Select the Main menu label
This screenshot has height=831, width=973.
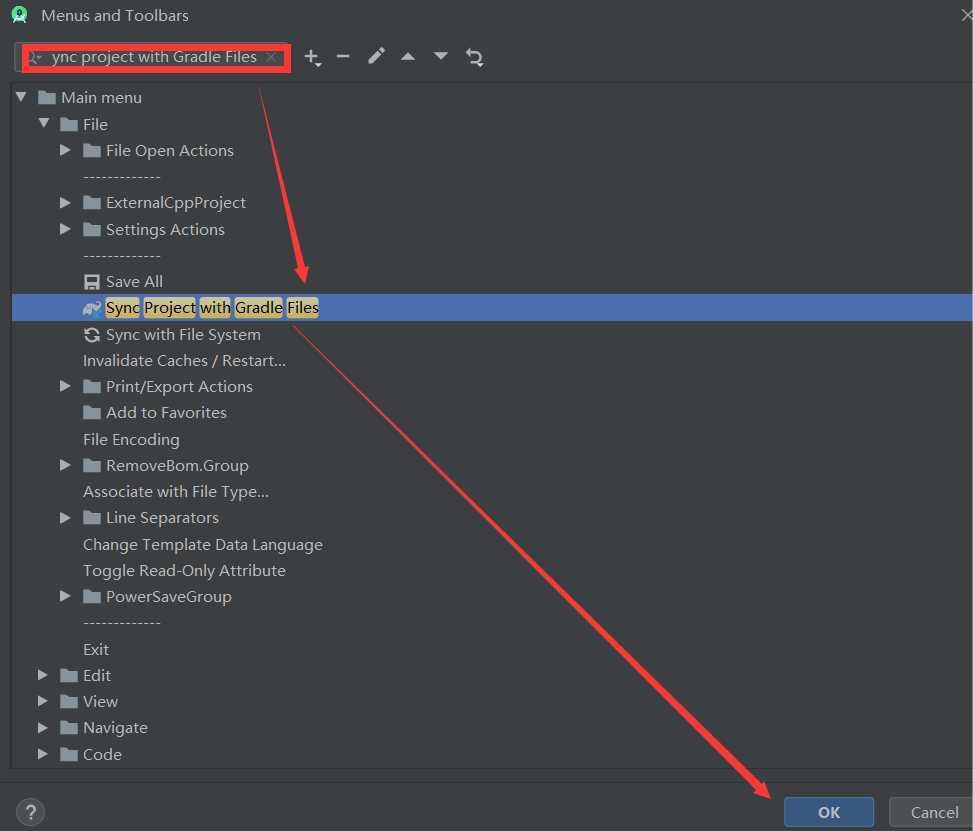[101, 97]
